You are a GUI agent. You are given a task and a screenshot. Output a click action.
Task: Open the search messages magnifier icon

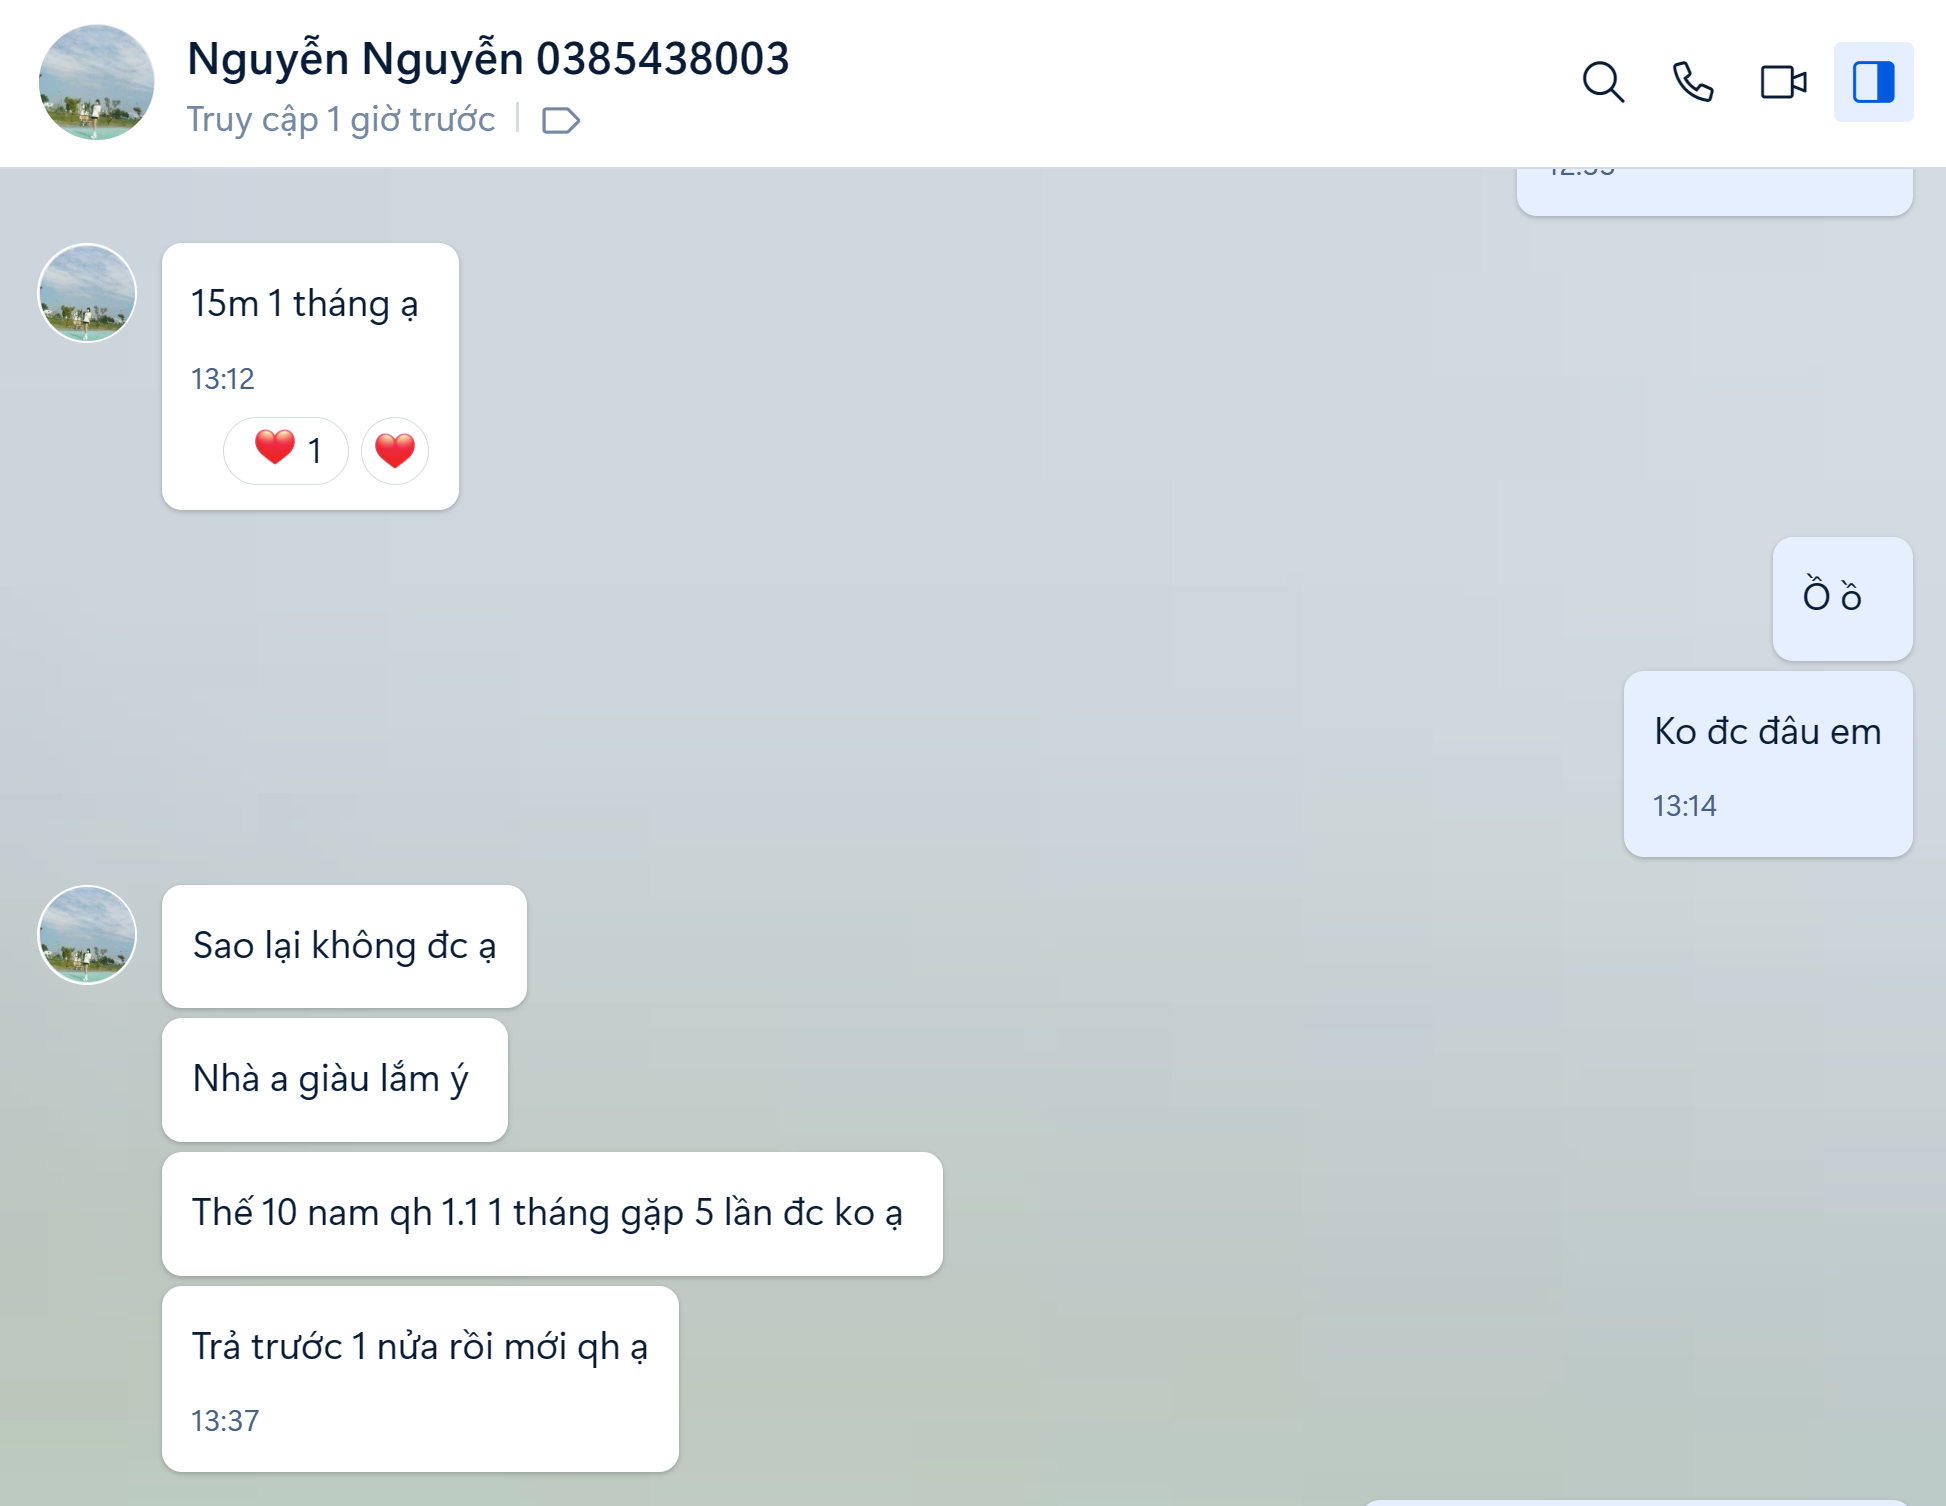click(x=1603, y=82)
